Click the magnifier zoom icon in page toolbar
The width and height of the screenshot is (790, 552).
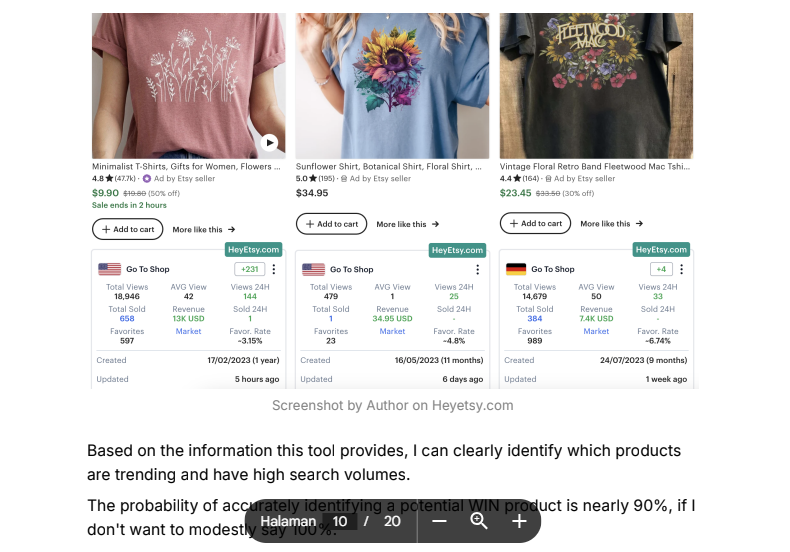479,521
